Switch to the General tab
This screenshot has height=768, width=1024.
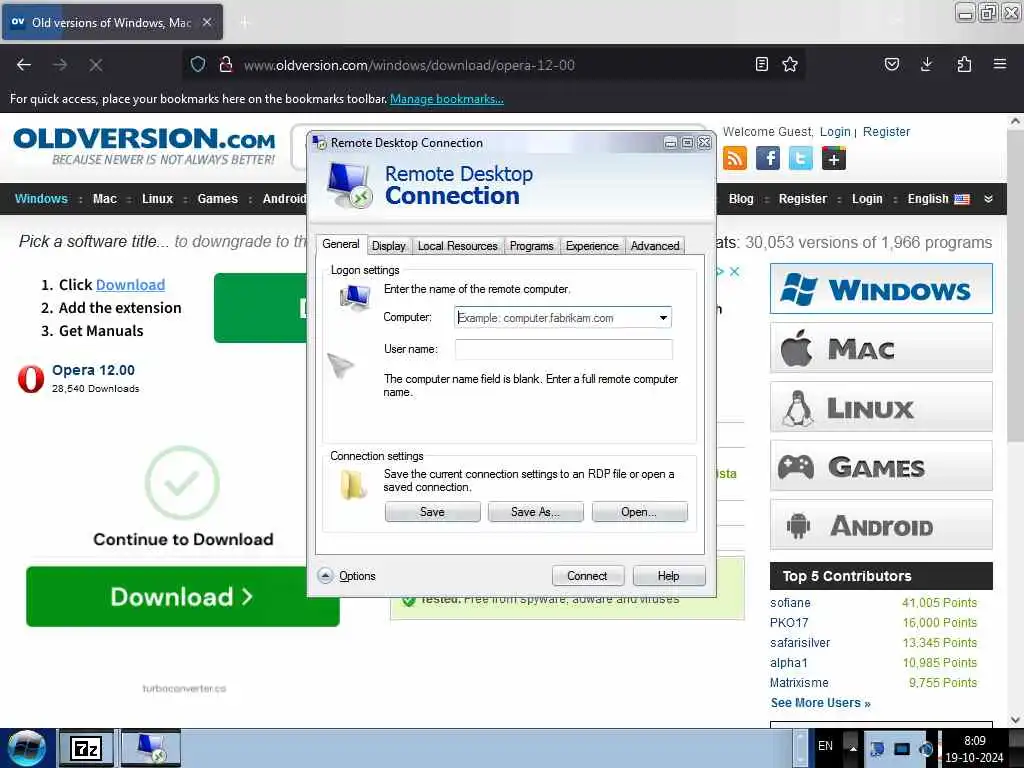(x=341, y=244)
